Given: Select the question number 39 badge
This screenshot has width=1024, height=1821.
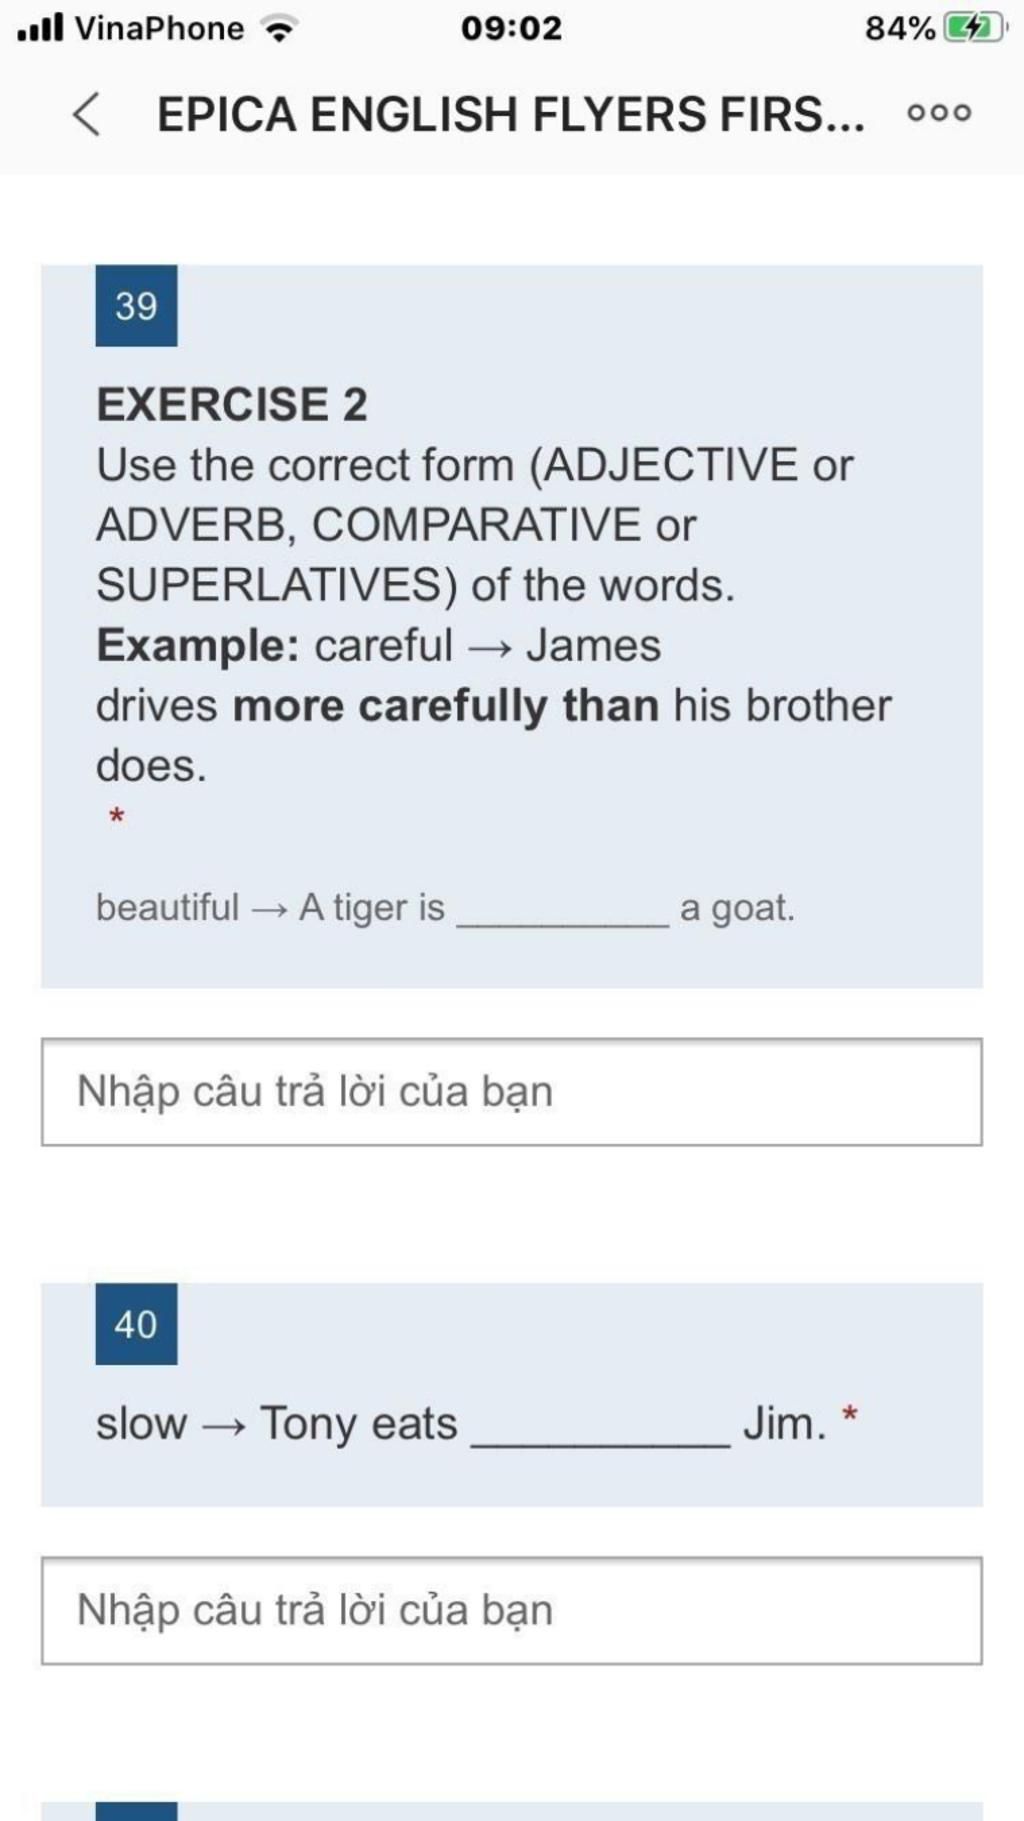Looking at the screenshot, I should click(x=136, y=306).
